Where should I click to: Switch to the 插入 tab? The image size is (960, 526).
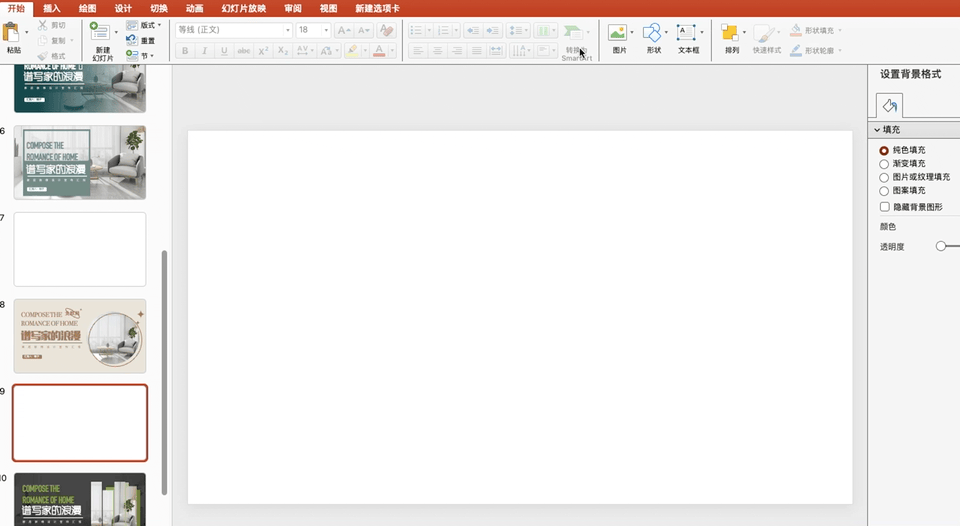52,8
